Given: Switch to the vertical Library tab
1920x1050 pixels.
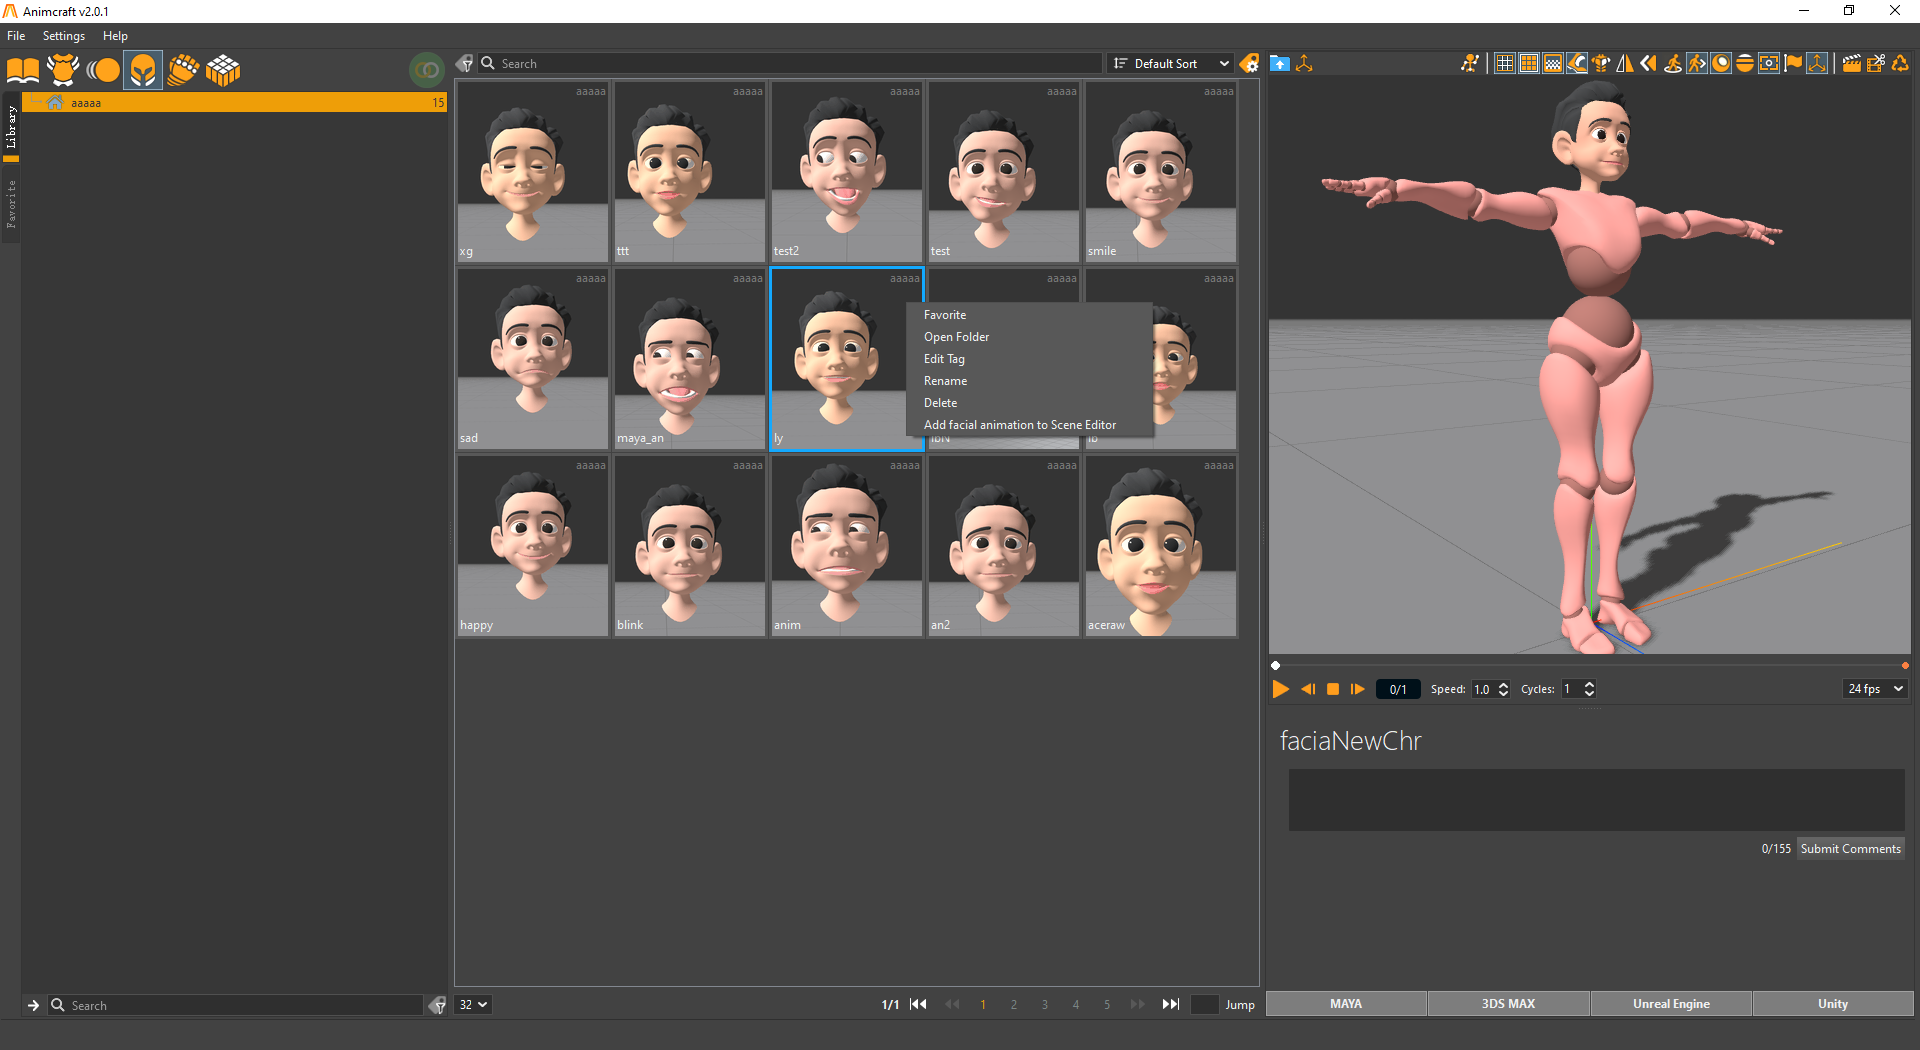Looking at the screenshot, I should coord(11,127).
